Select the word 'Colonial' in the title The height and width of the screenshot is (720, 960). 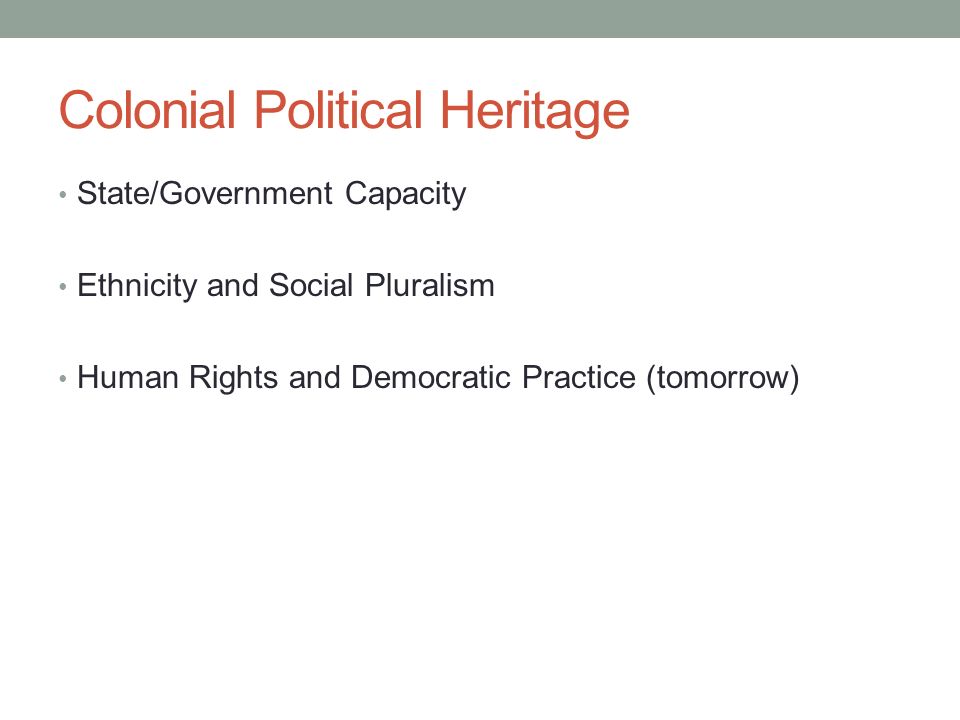click(148, 109)
